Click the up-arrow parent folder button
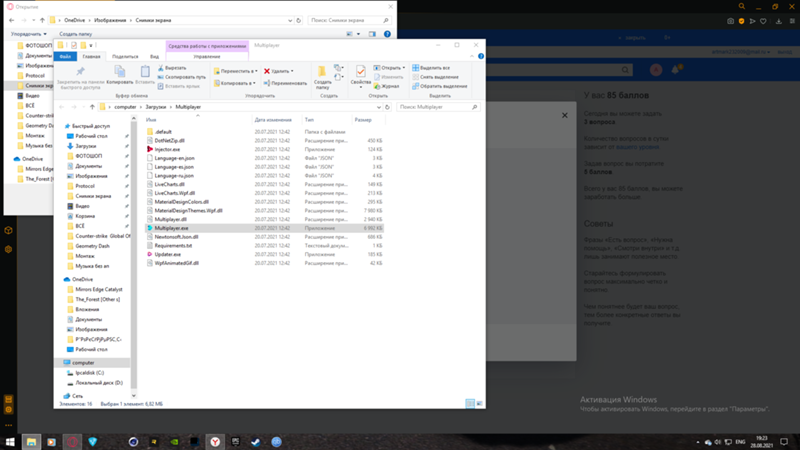 92,107
